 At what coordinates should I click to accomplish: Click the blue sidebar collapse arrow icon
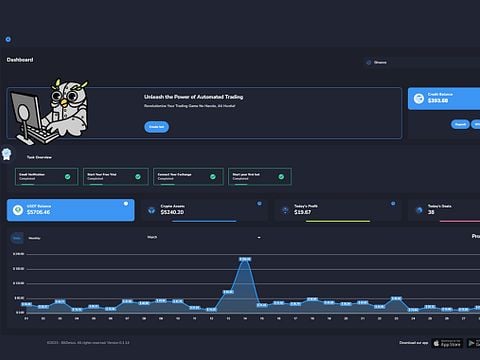8,39
